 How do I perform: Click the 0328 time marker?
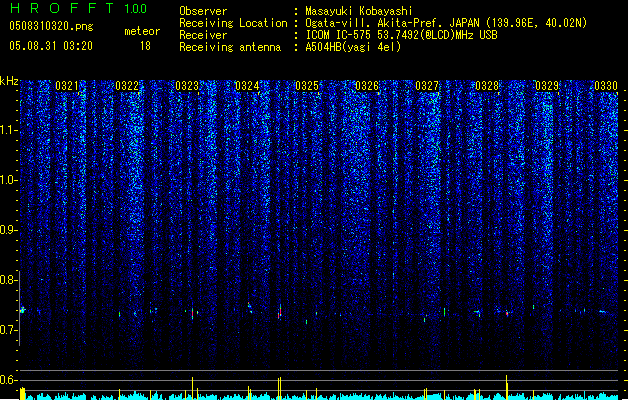487,86
